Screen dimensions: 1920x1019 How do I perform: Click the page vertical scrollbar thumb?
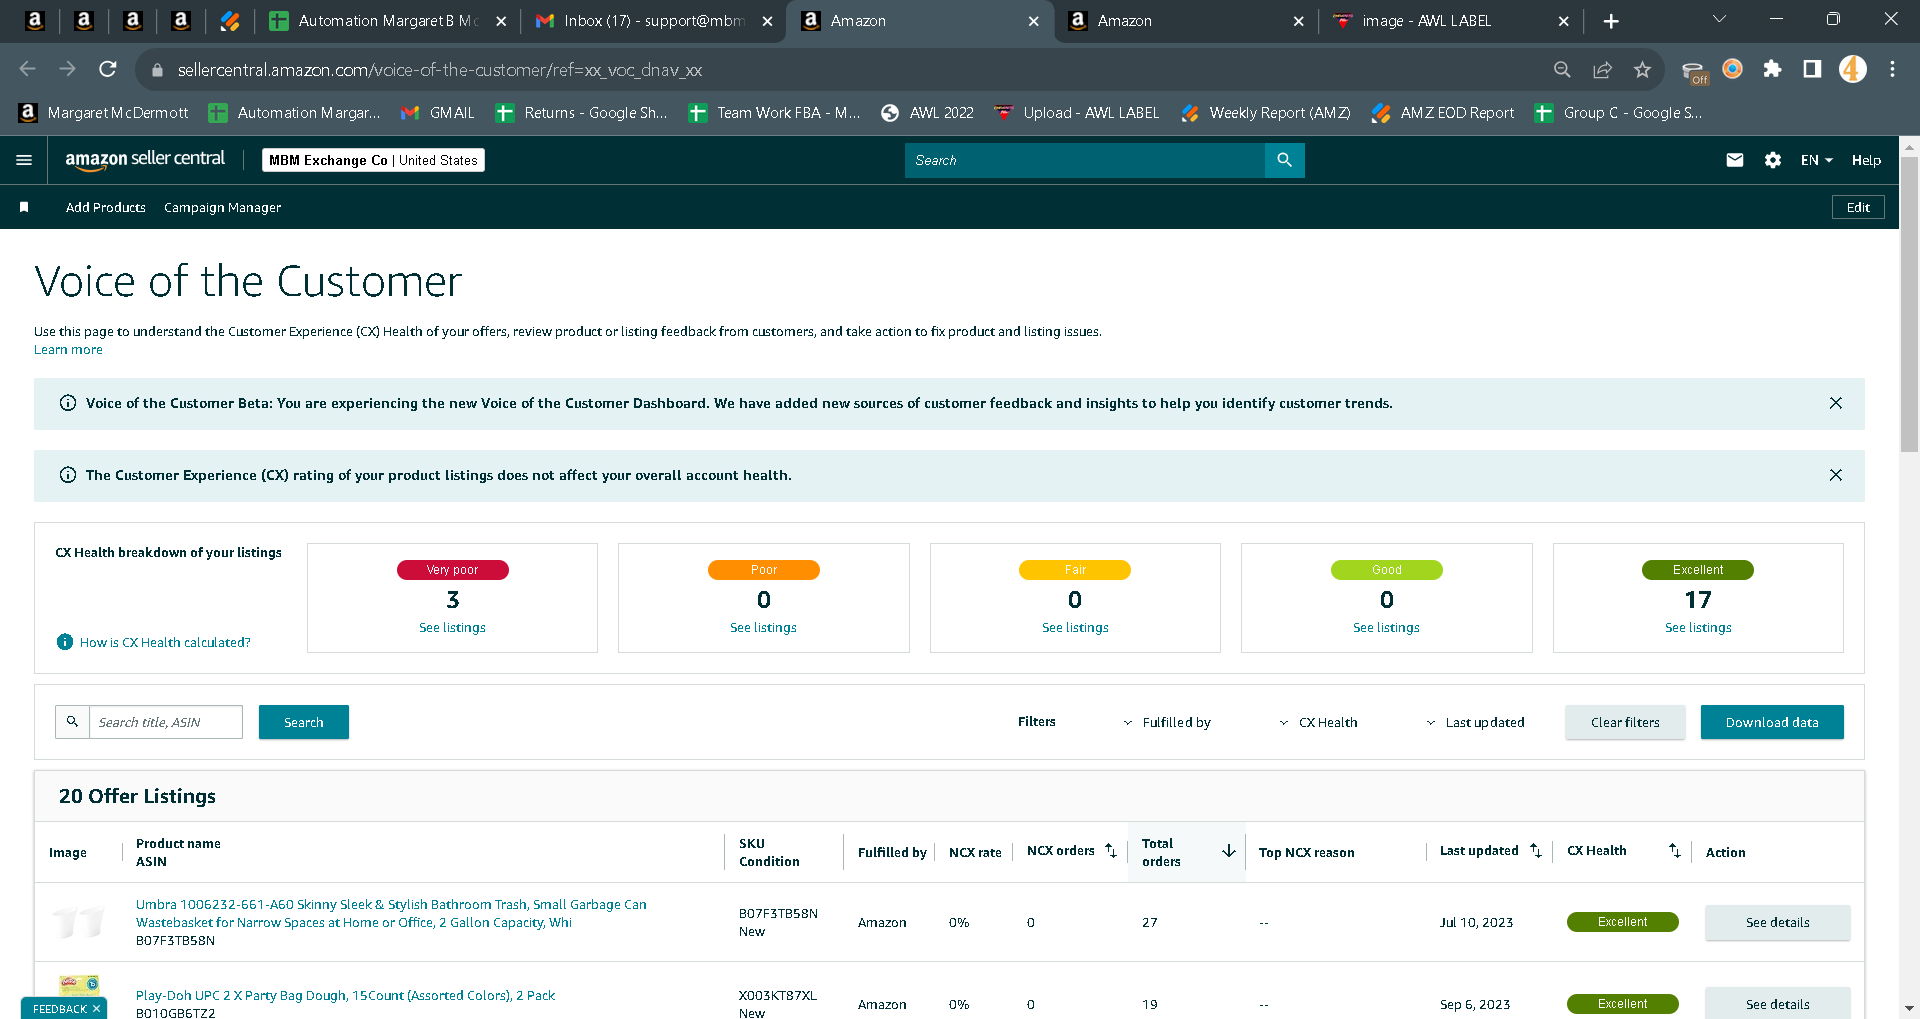point(1909,304)
